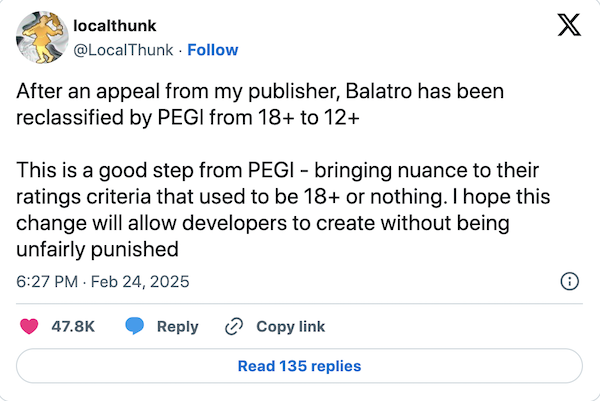Click the 6:27 PM time text
600x401 pixels.
coord(46,282)
